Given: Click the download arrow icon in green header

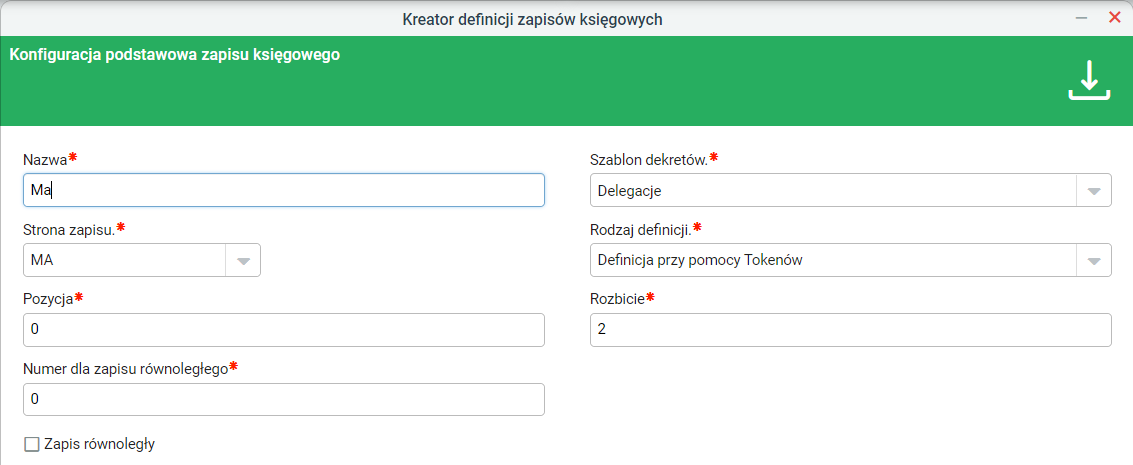Looking at the screenshot, I should coord(1089,80).
